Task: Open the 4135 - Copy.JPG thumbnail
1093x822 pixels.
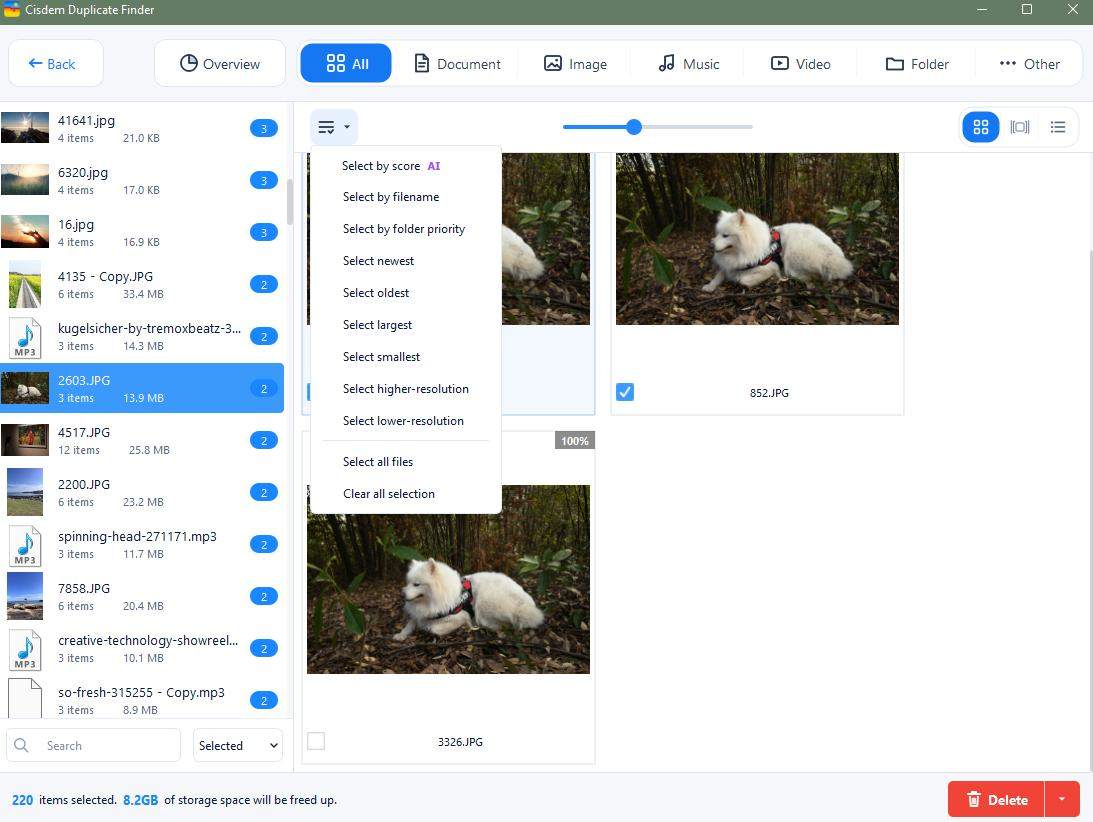Action: click(25, 284)
